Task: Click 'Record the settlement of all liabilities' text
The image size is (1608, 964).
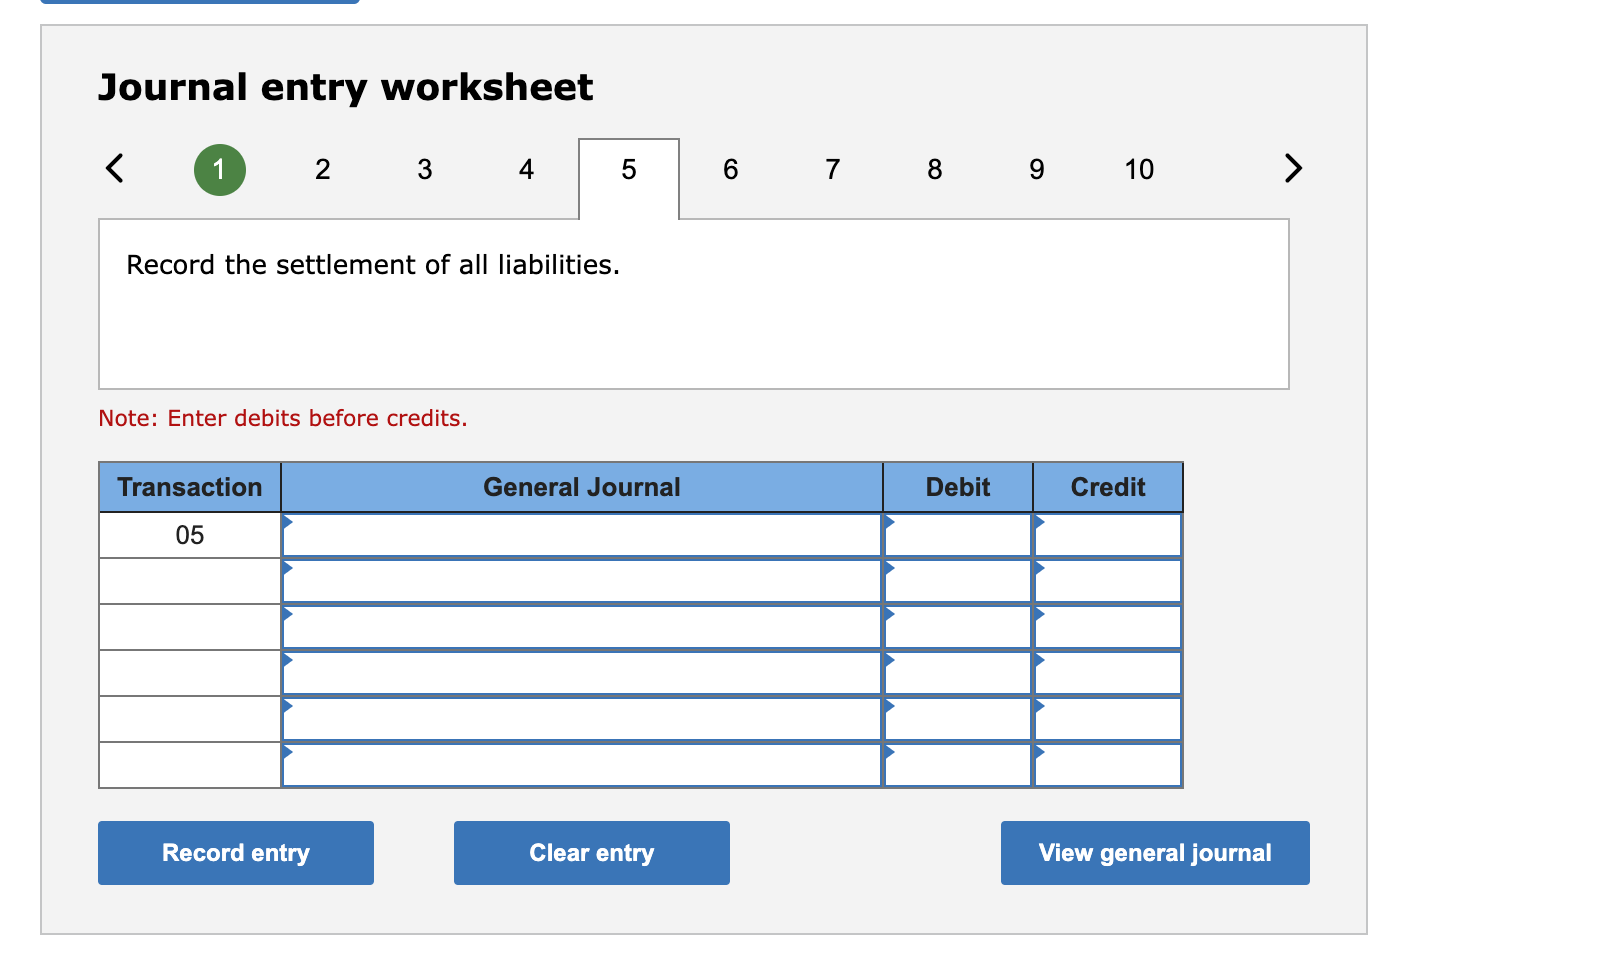Action: (373, 265)
